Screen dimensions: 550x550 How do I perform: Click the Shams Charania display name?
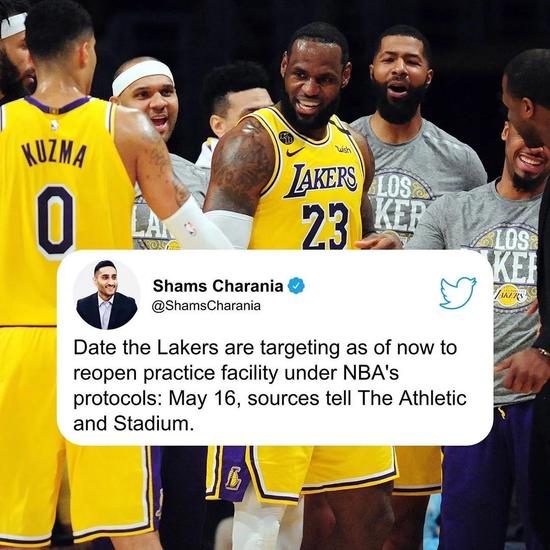tap(218, 286)
